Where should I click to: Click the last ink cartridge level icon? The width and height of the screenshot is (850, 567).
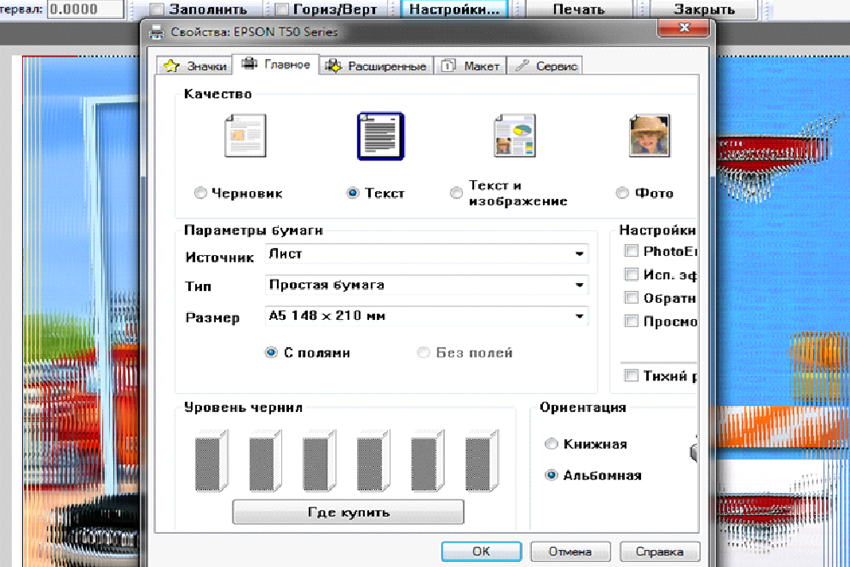(482, 461)
